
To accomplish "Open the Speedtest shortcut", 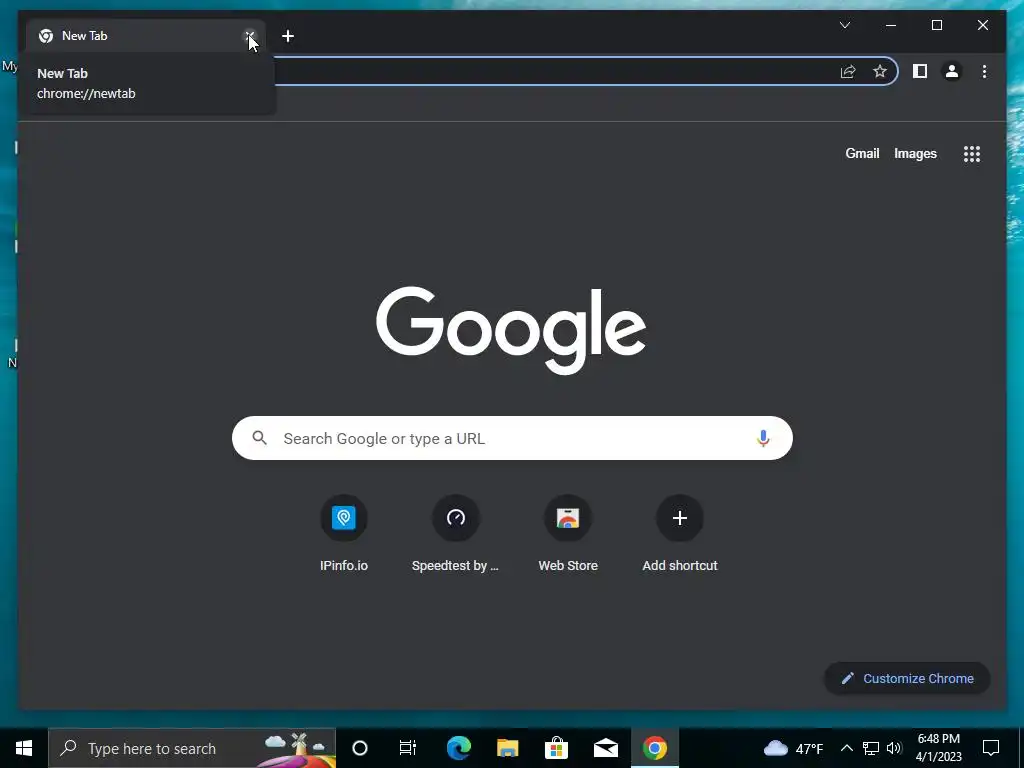I will [x=455, y=534].
